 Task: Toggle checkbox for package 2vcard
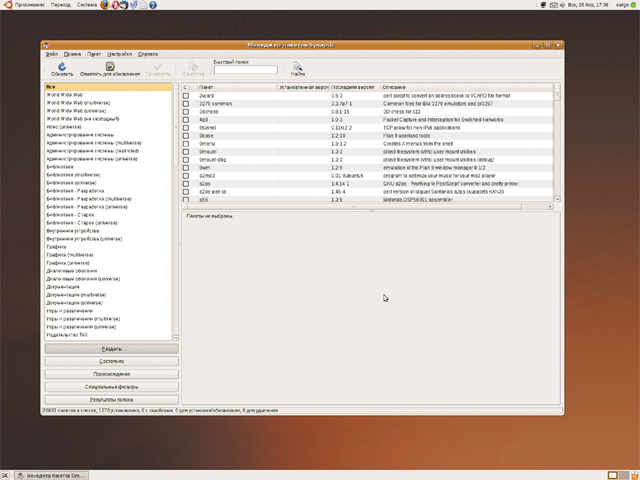tap(186, 96)
